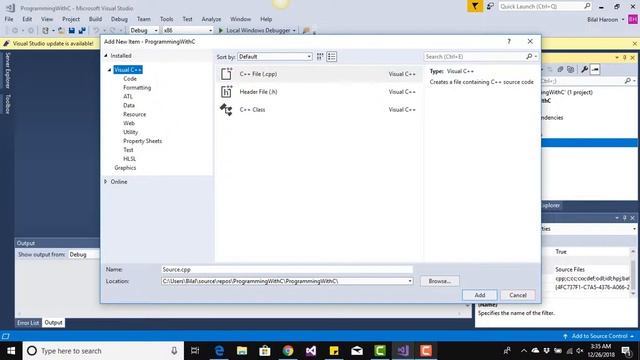
Task: Open the Debug menu
Action: (119, 19)
